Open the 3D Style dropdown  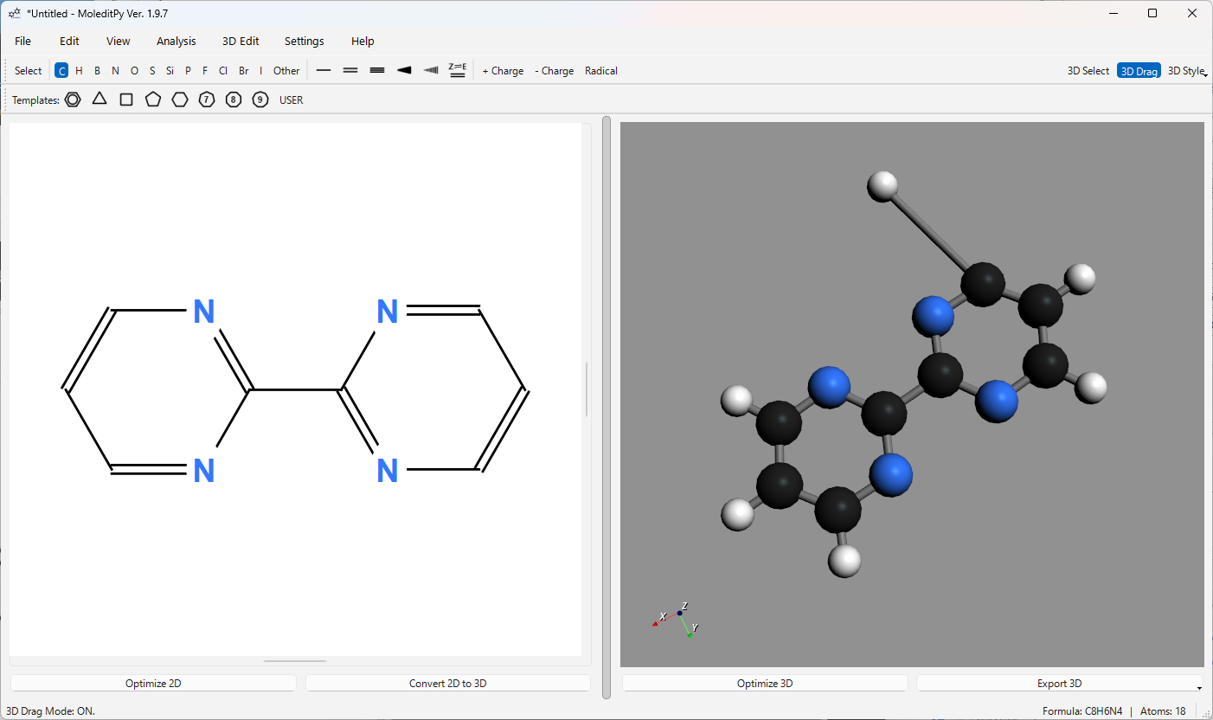1187,71
